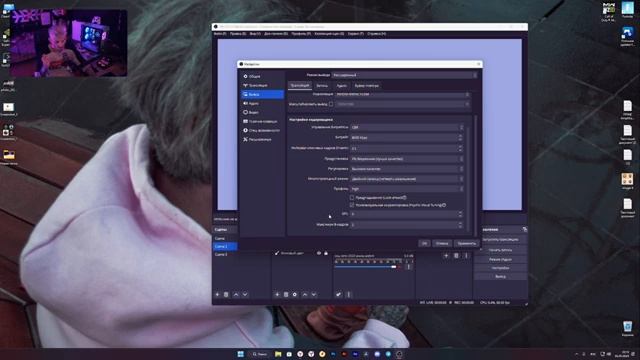Open the Справка (Help) menu
640x360 pixels.
(x=377, y=34)
